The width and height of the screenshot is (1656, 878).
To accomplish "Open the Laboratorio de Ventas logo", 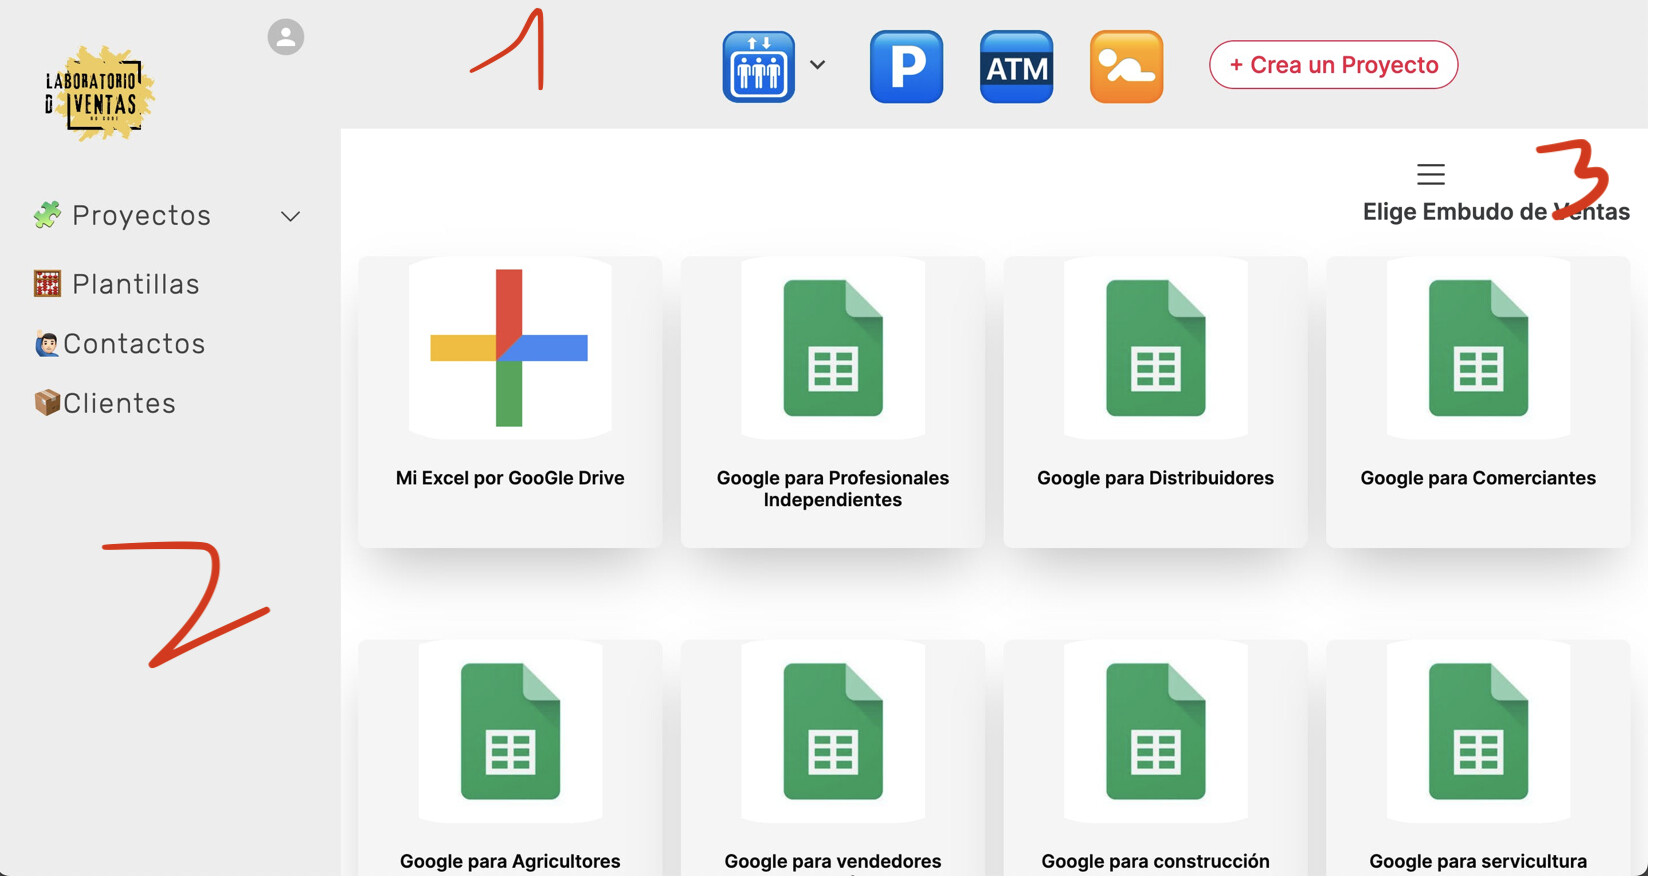I will click(x=99, y=93).
